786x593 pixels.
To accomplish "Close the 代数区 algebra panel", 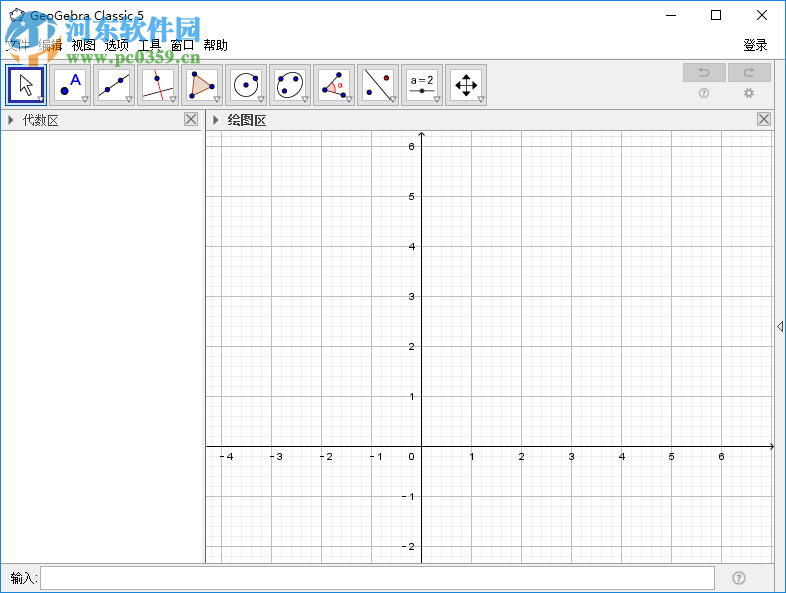I will (x=191, y=119).
